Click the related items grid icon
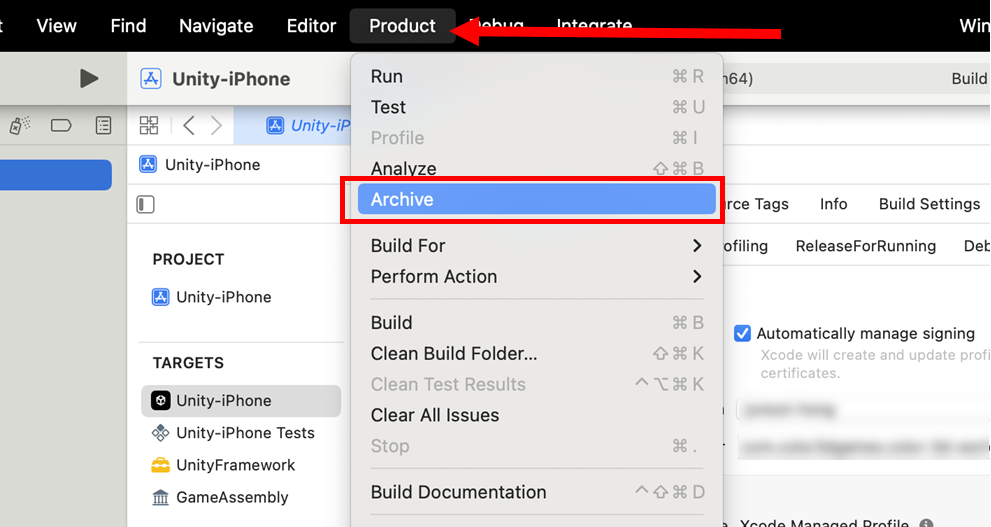This screenshot has height=527, width=991. (149, 125)
